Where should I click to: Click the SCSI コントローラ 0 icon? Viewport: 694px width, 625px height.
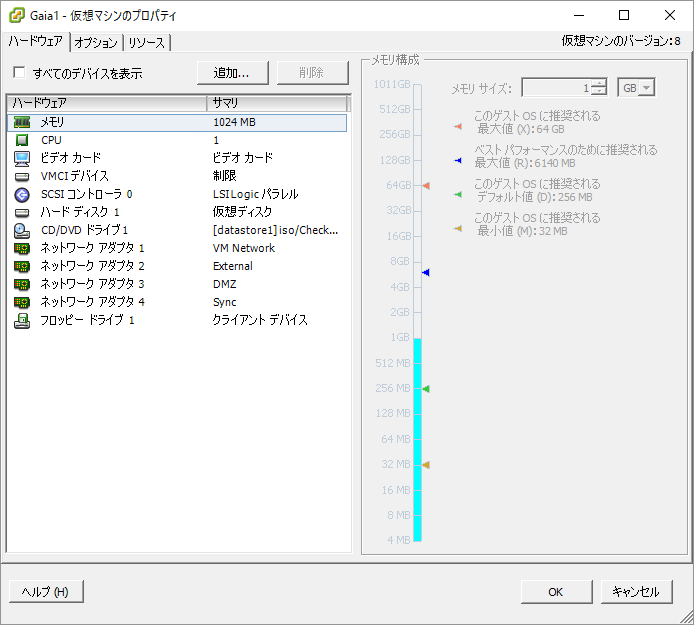point(22,194)
